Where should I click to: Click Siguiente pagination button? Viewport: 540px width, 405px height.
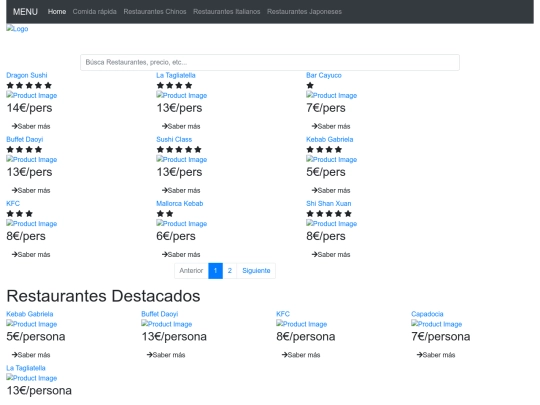click(256, 271)
